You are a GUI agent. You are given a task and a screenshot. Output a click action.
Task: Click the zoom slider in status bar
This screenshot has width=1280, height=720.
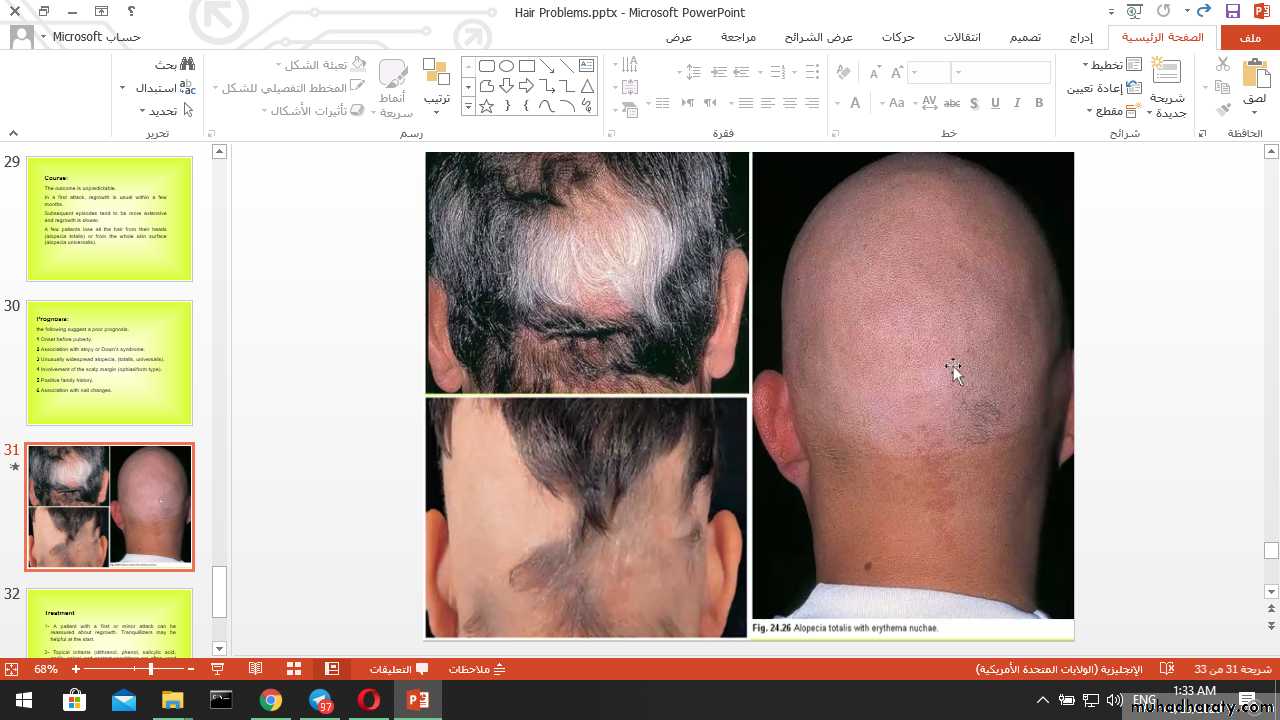tap(150, 669)
